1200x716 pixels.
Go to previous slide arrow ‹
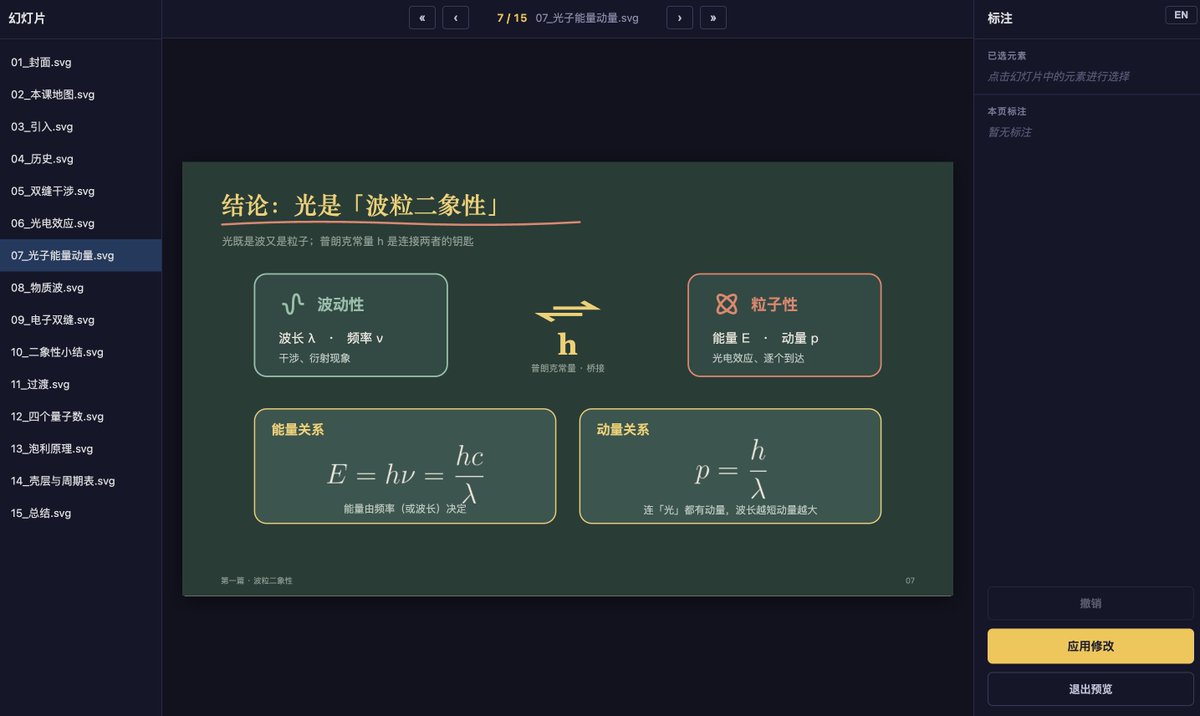coord(456,18)
